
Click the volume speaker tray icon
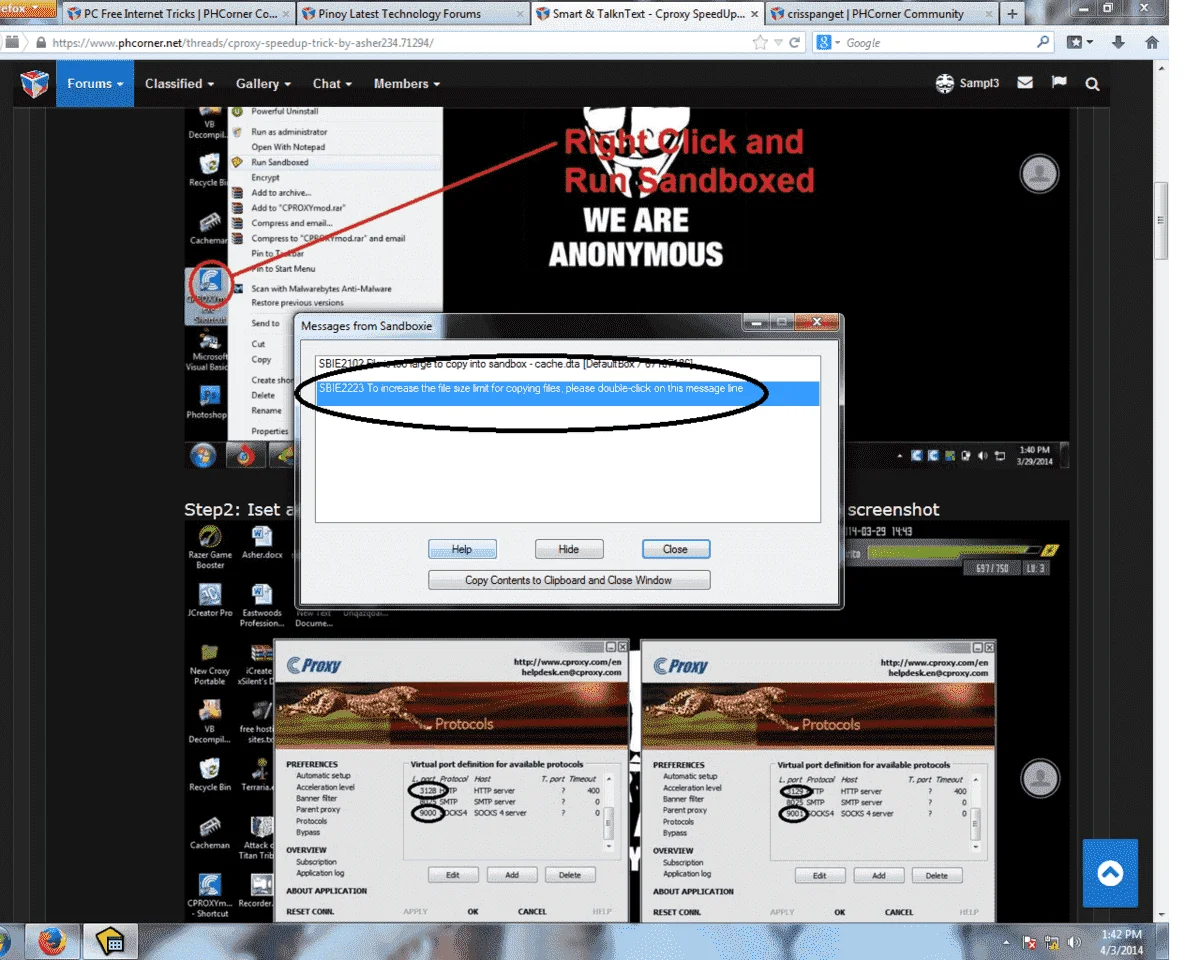1075,942
